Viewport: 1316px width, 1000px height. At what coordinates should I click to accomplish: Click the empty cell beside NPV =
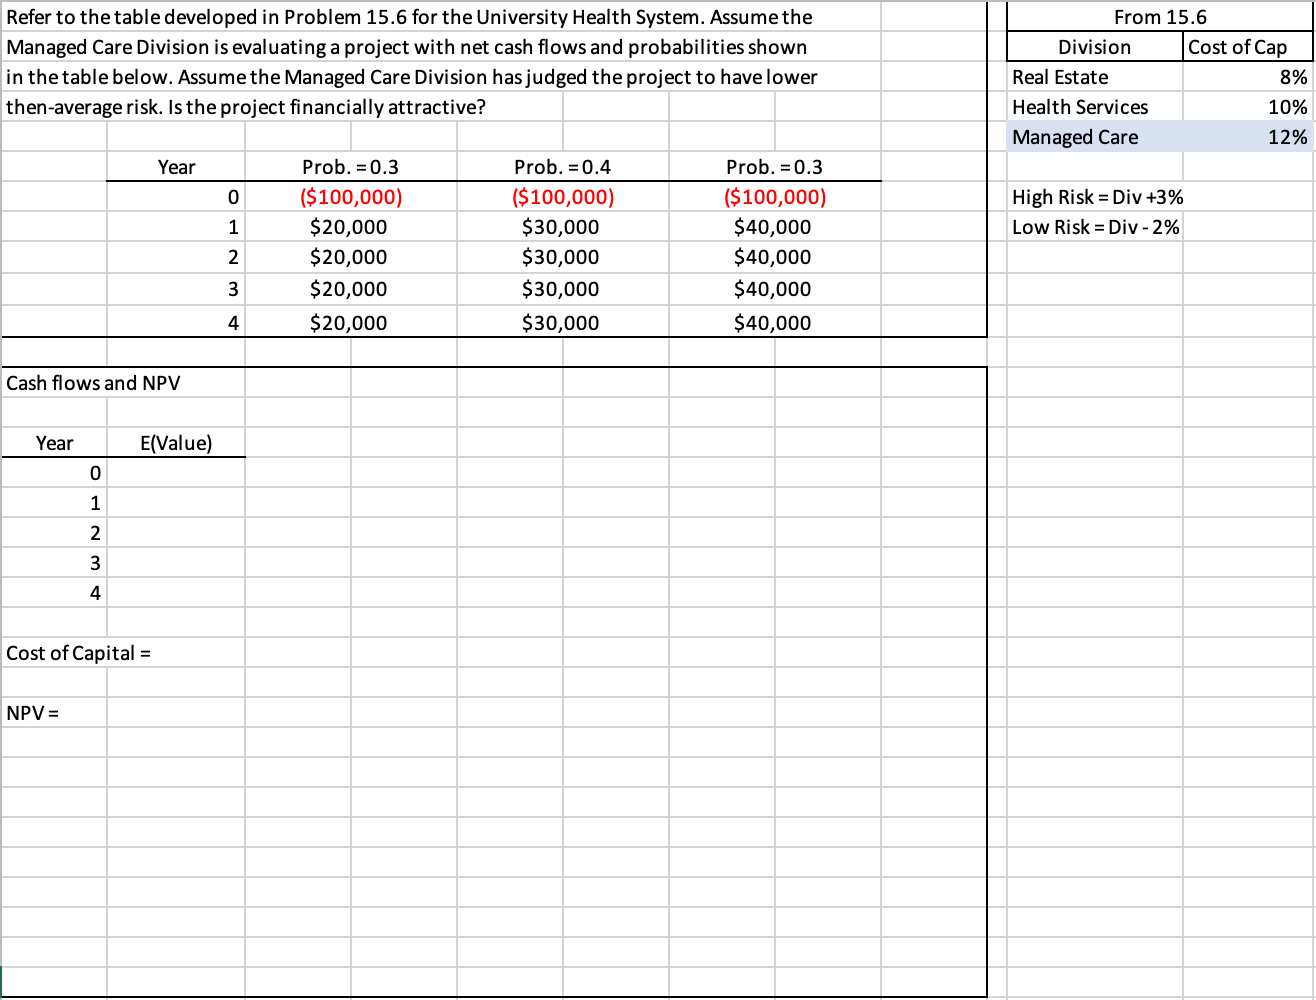[x=176, y=711]
